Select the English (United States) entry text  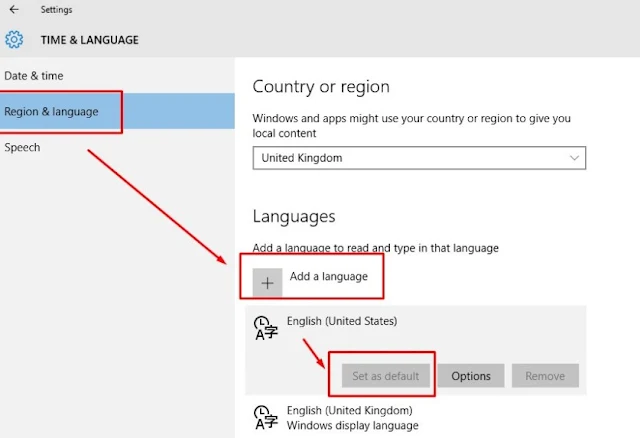342,321
